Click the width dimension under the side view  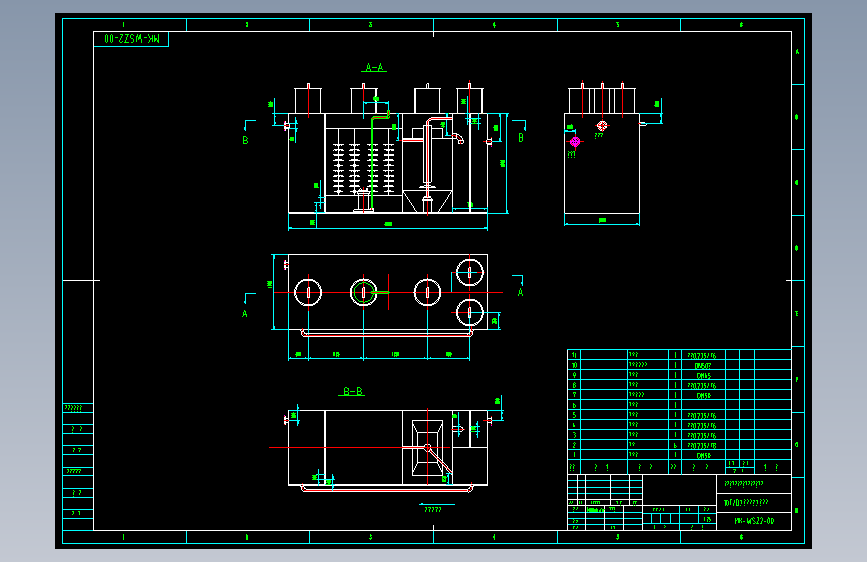click(x=602, y=220)
